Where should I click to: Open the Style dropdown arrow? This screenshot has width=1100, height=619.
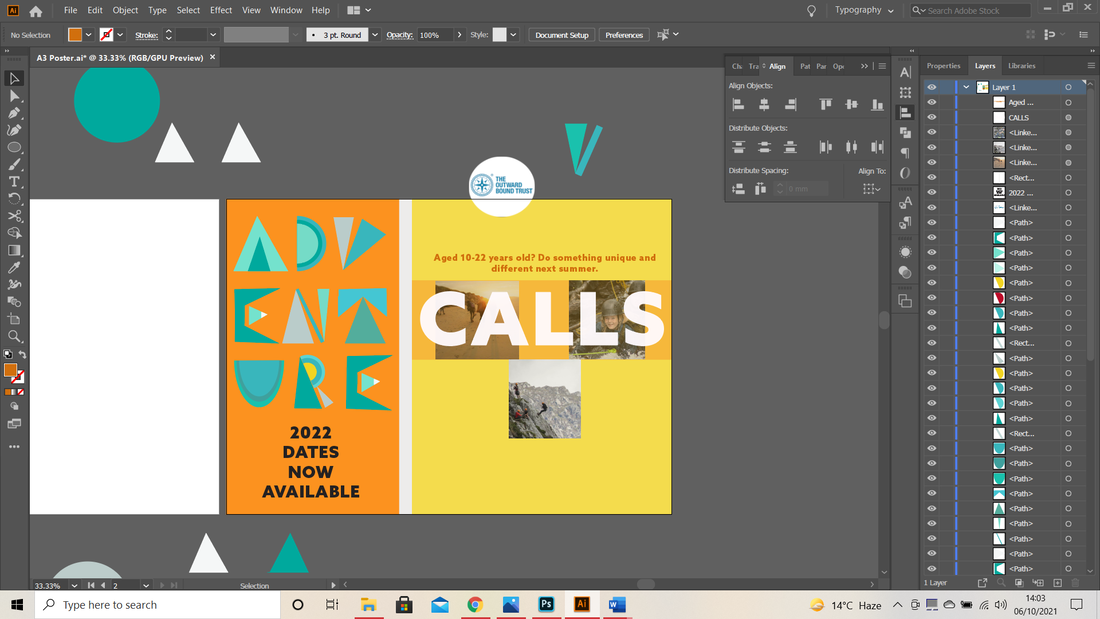[x=514, y=35]
